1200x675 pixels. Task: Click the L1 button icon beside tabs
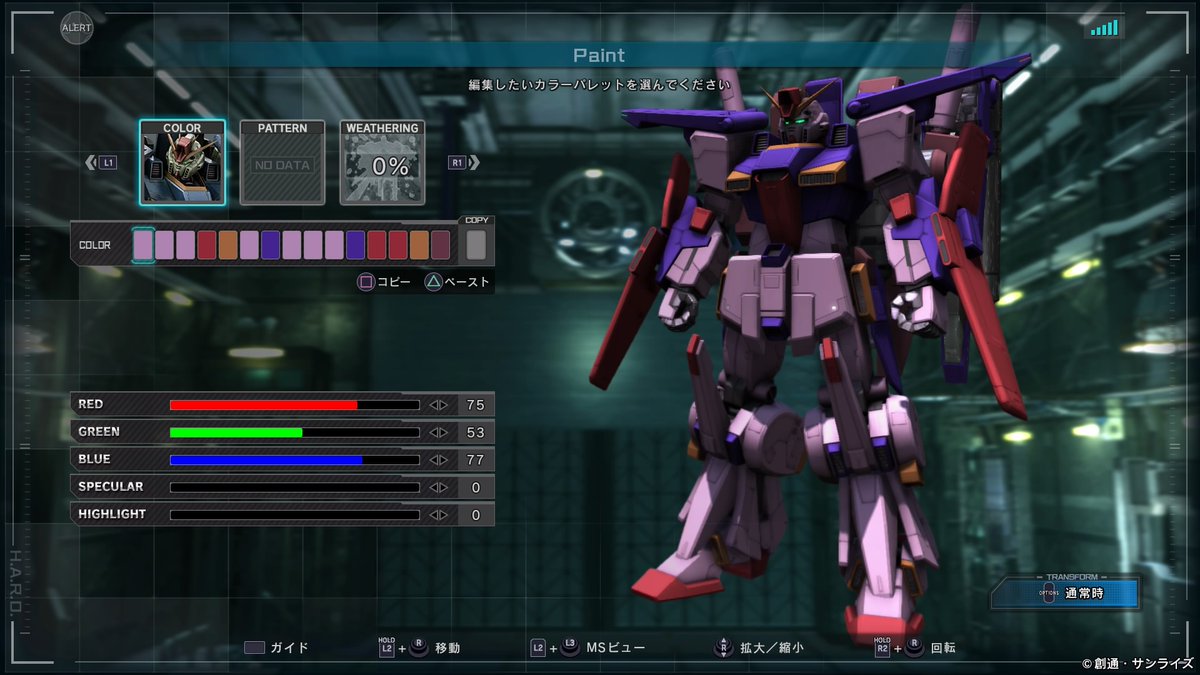[x=109, y=162]
